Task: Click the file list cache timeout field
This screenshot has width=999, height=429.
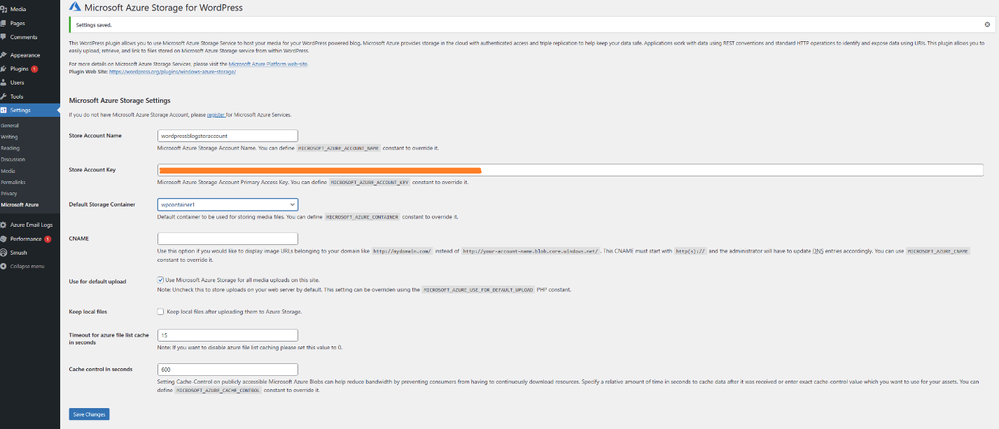Action: coord(227,335)
